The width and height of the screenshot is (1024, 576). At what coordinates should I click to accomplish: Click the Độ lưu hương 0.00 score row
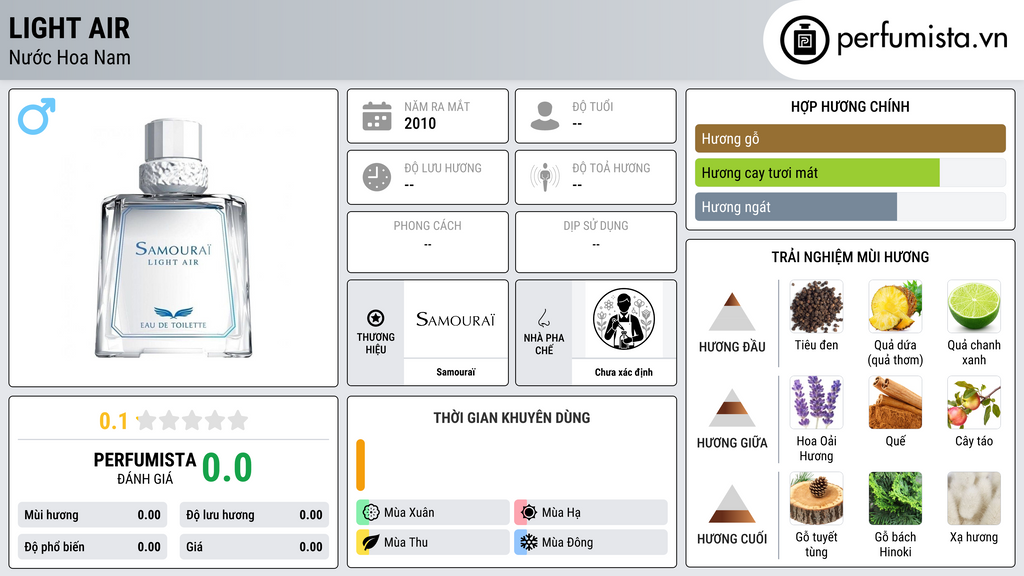click(x=254, y=515)
